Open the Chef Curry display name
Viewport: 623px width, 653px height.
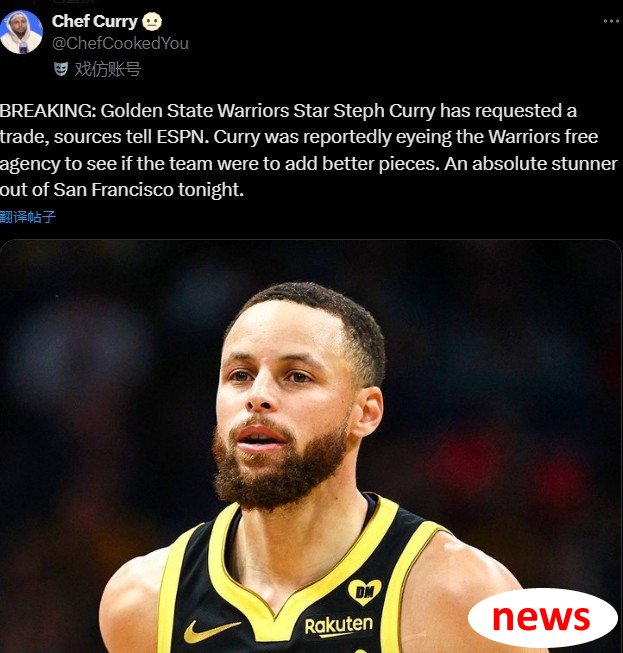(95, 21)
